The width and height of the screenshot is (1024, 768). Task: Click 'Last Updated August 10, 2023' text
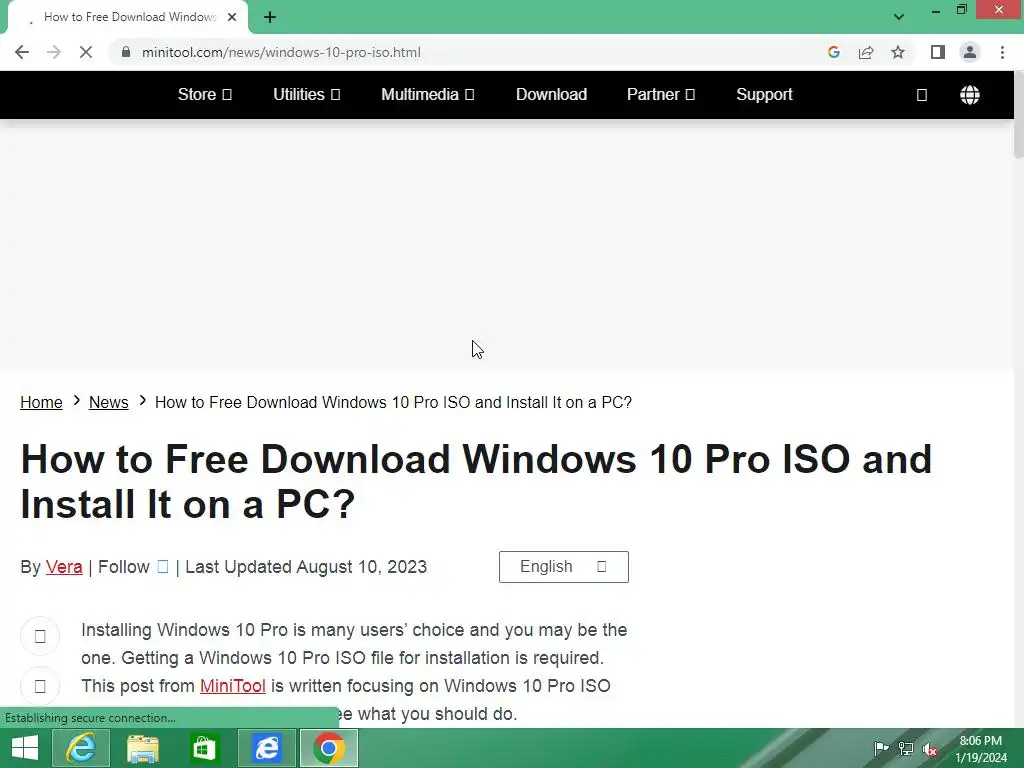306,567
